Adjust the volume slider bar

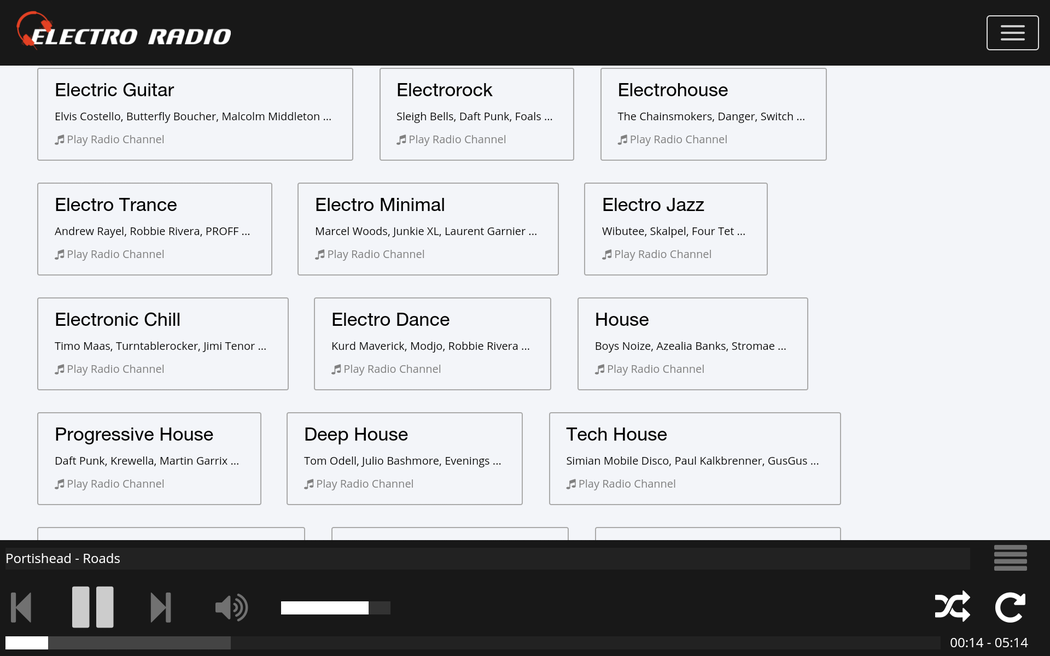pos(335,608)
